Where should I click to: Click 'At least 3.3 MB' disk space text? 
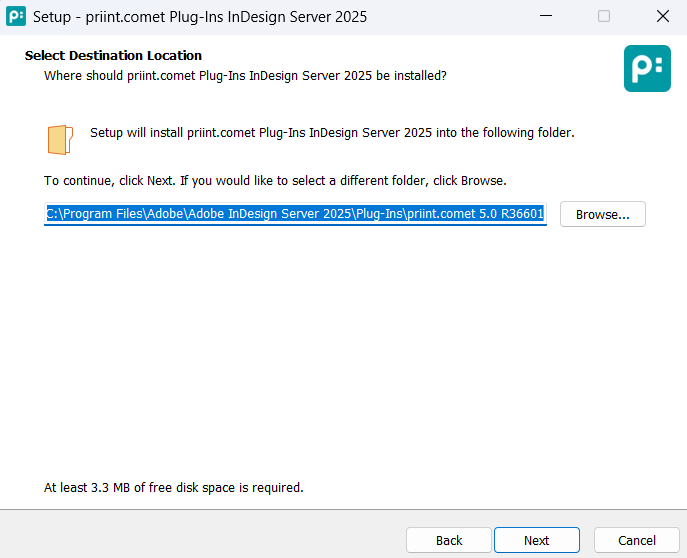[174, 487]
